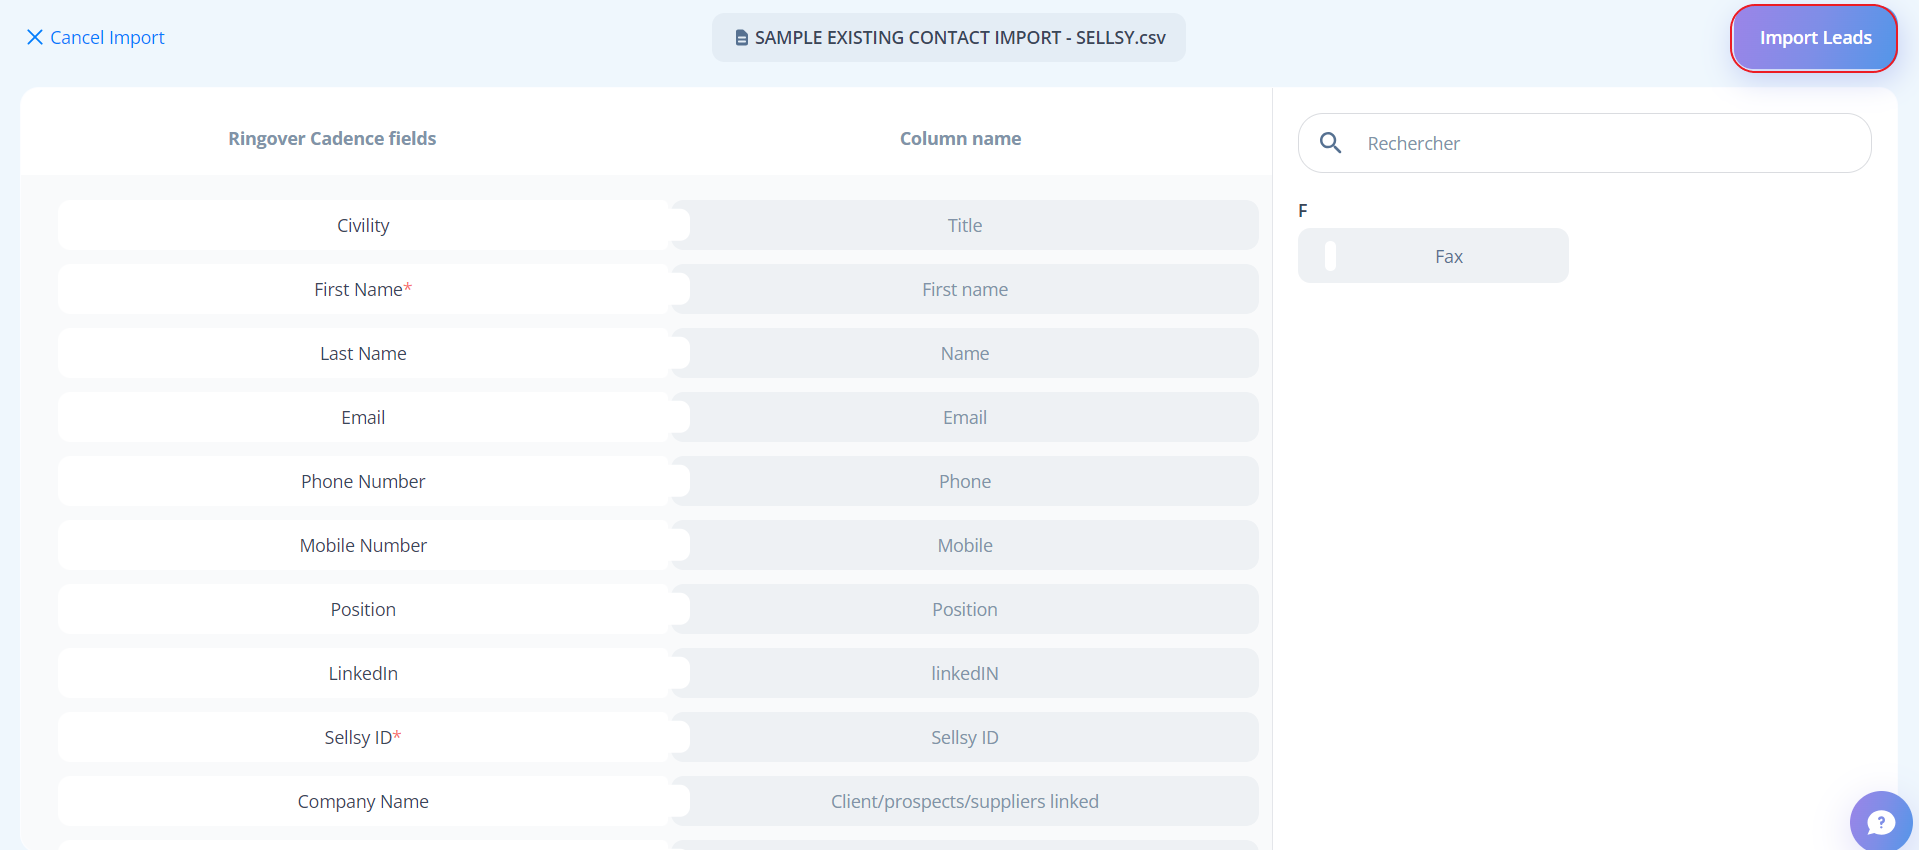1919x850 pixels.
Task: Click the Civility field row
Action: [364, 225]
